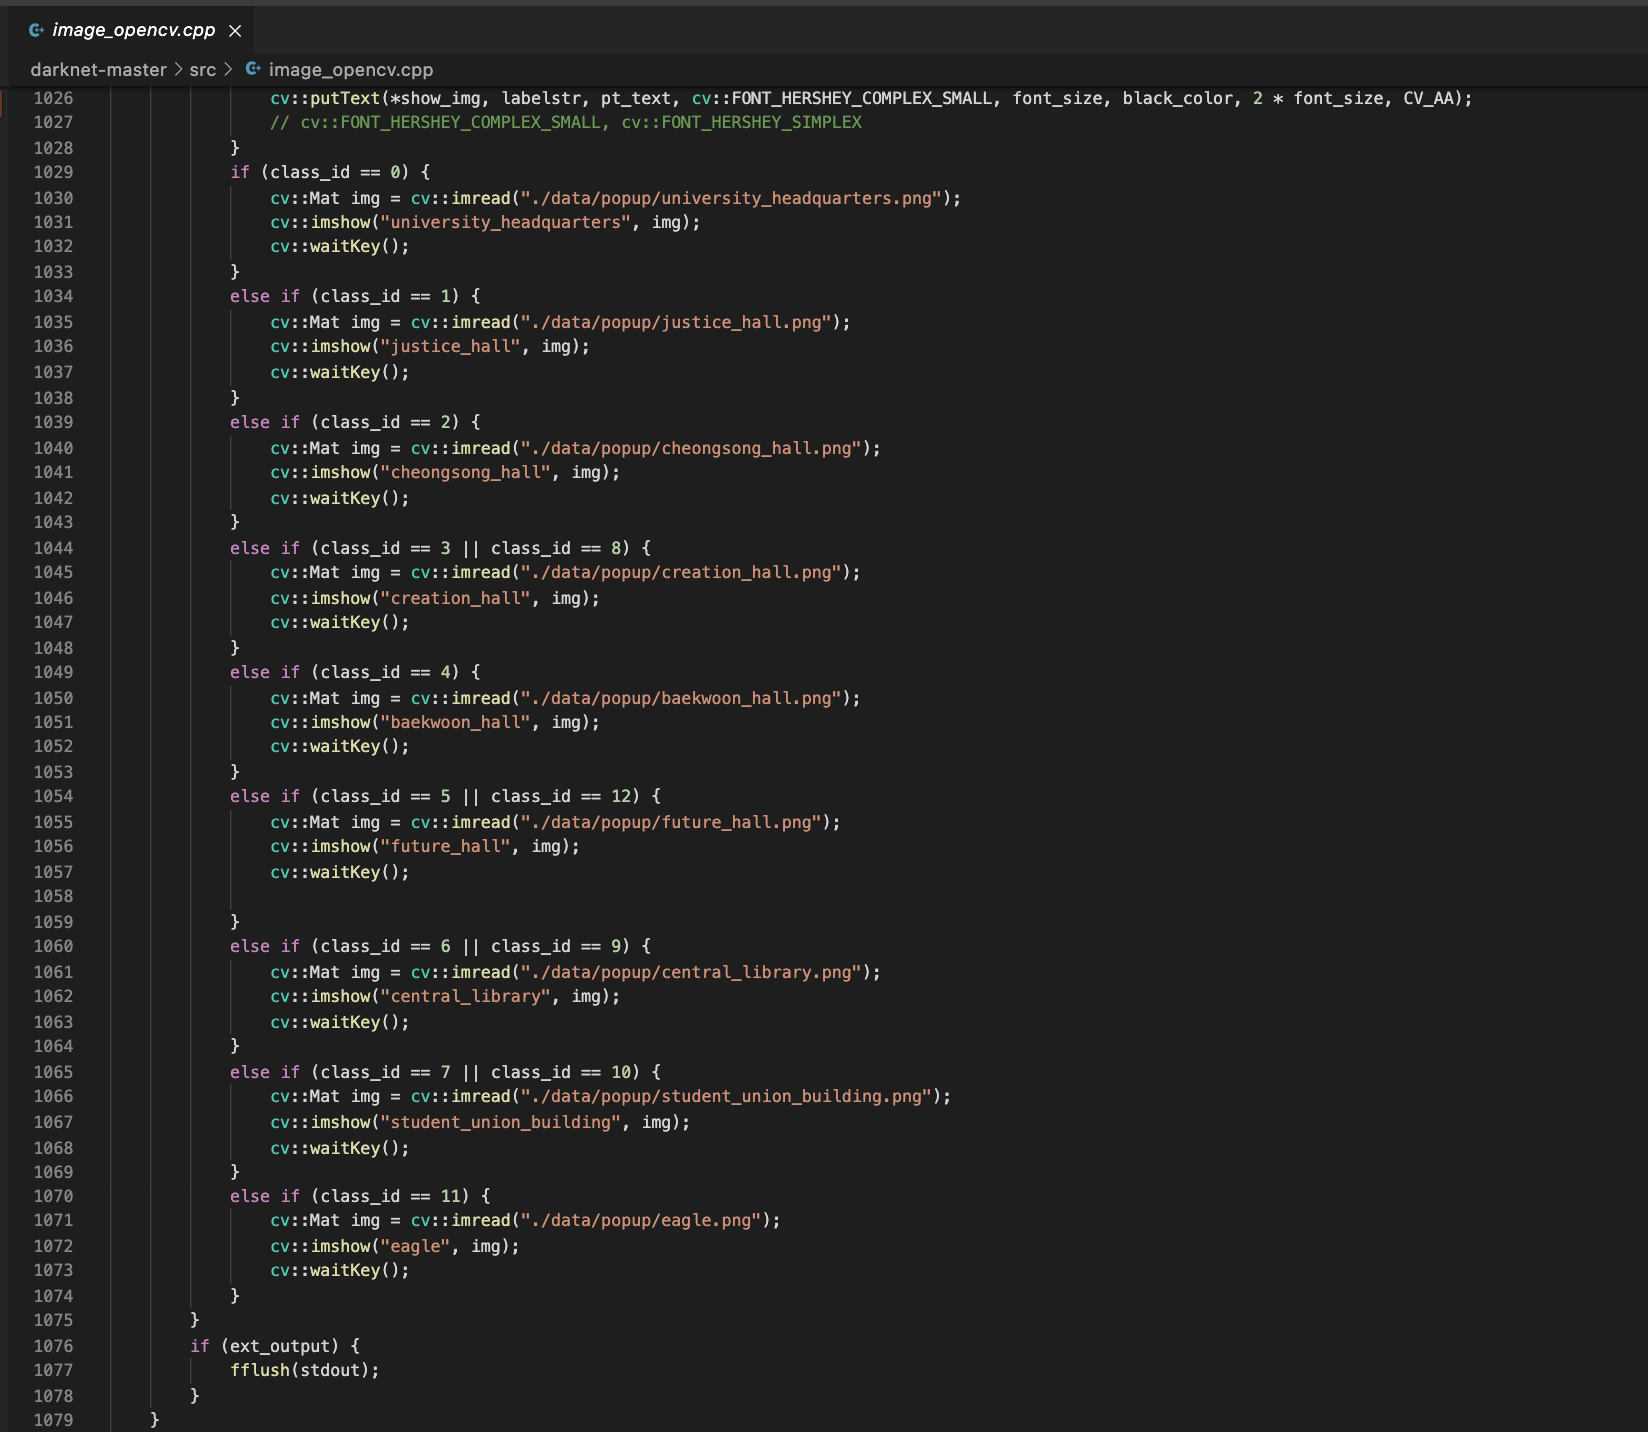This screenshot has height=1432, width=1648.
Task: Select the image_opencv.cpp editor tab
Action: (x=133, y=30)
